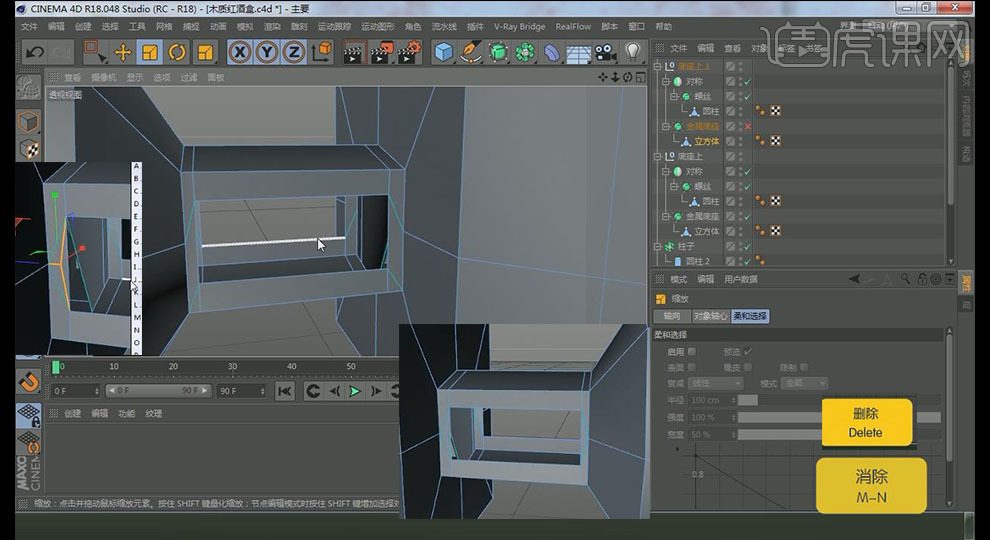Collapse the 柱子 object tree
This screenshot has width=990, height=540.
pos(657,246)
